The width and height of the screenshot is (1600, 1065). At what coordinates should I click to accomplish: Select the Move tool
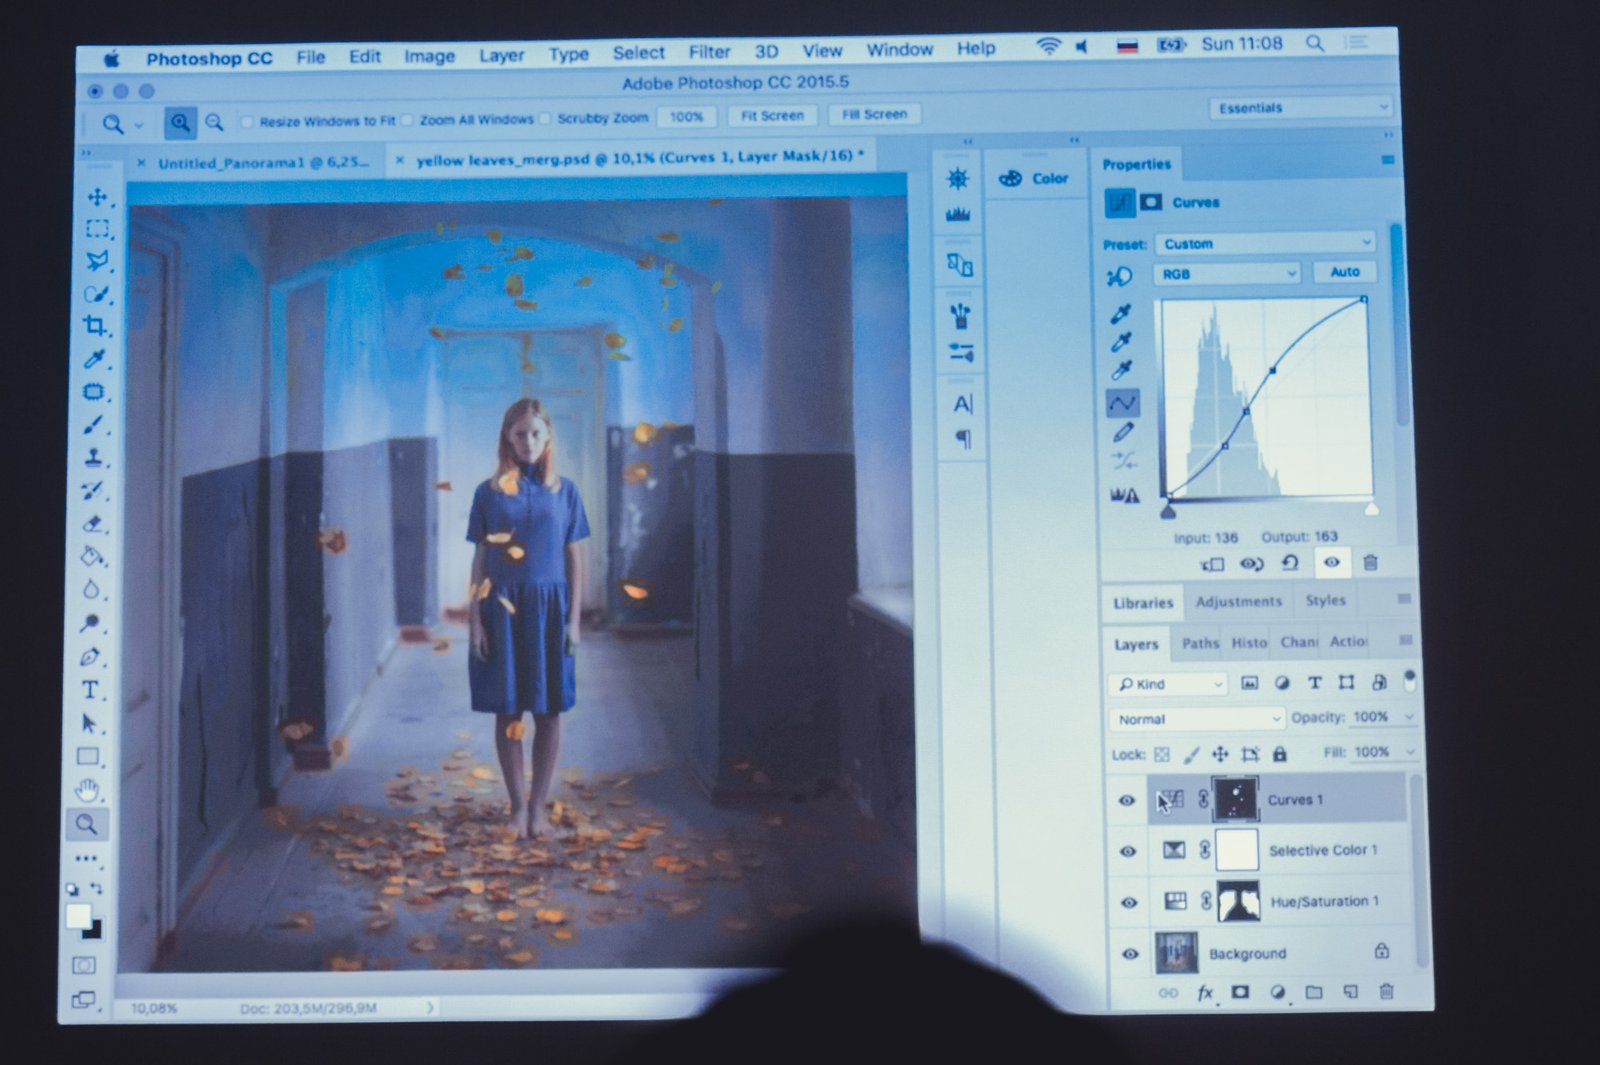[97, 197]
